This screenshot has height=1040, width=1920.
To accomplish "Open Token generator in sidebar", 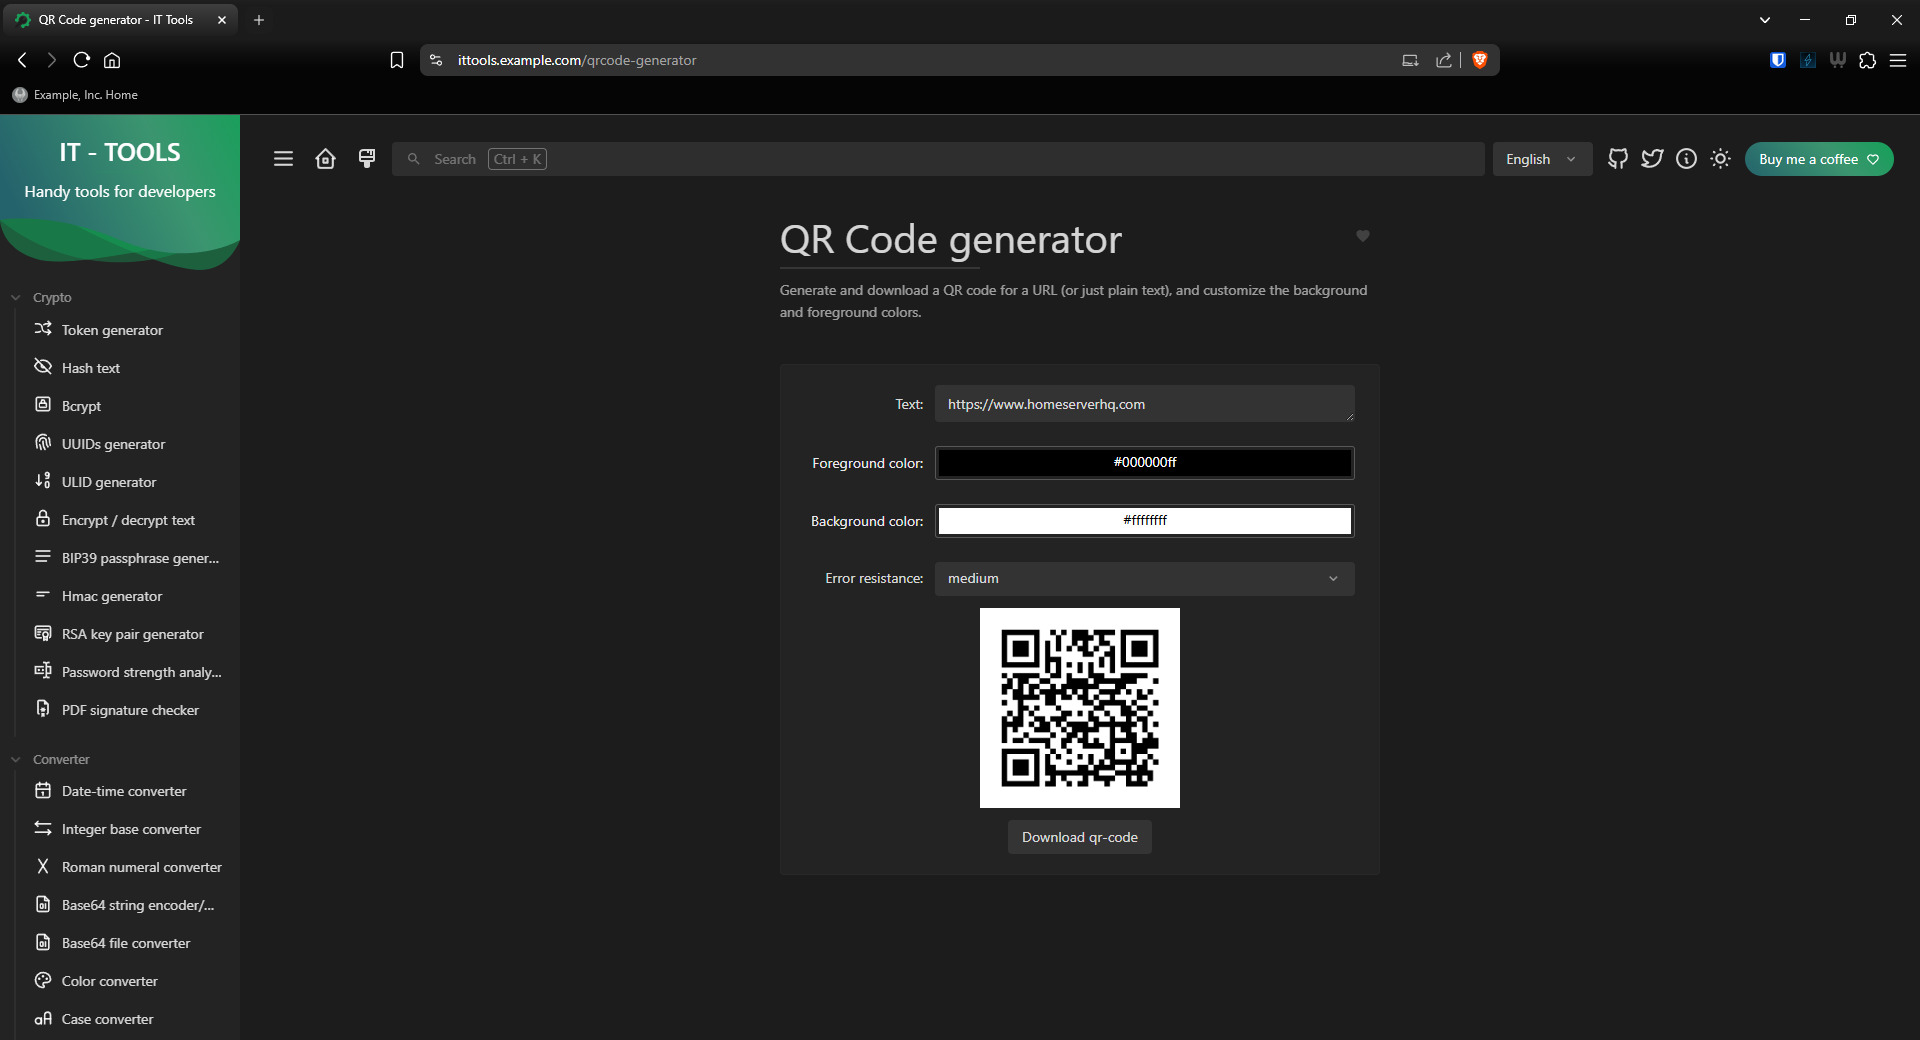I will [112, 330].
